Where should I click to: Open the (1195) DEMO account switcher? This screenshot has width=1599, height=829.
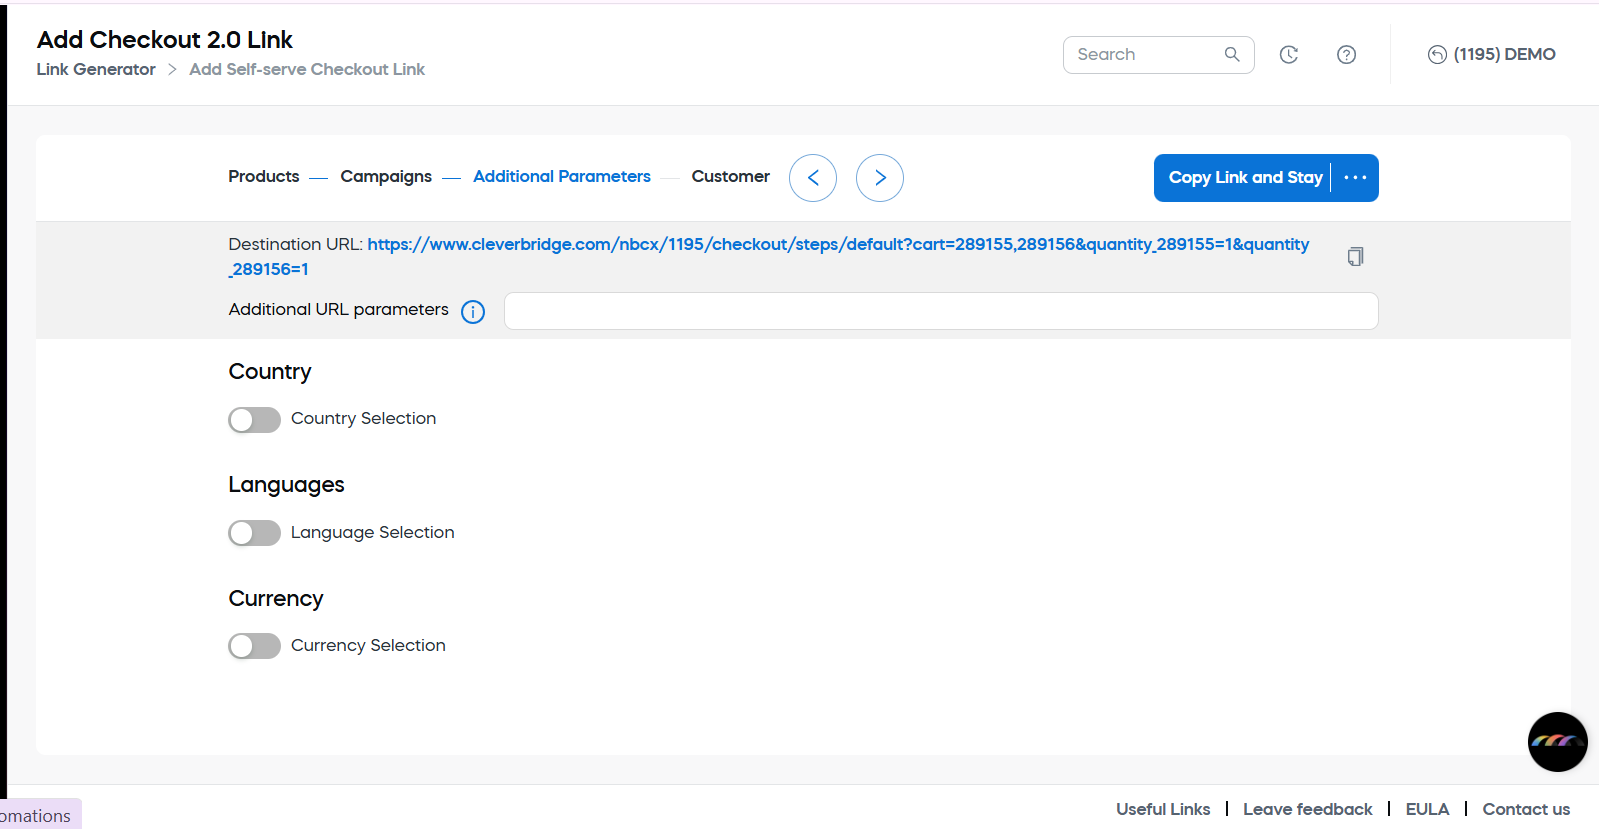click(x=1491, y=55)
